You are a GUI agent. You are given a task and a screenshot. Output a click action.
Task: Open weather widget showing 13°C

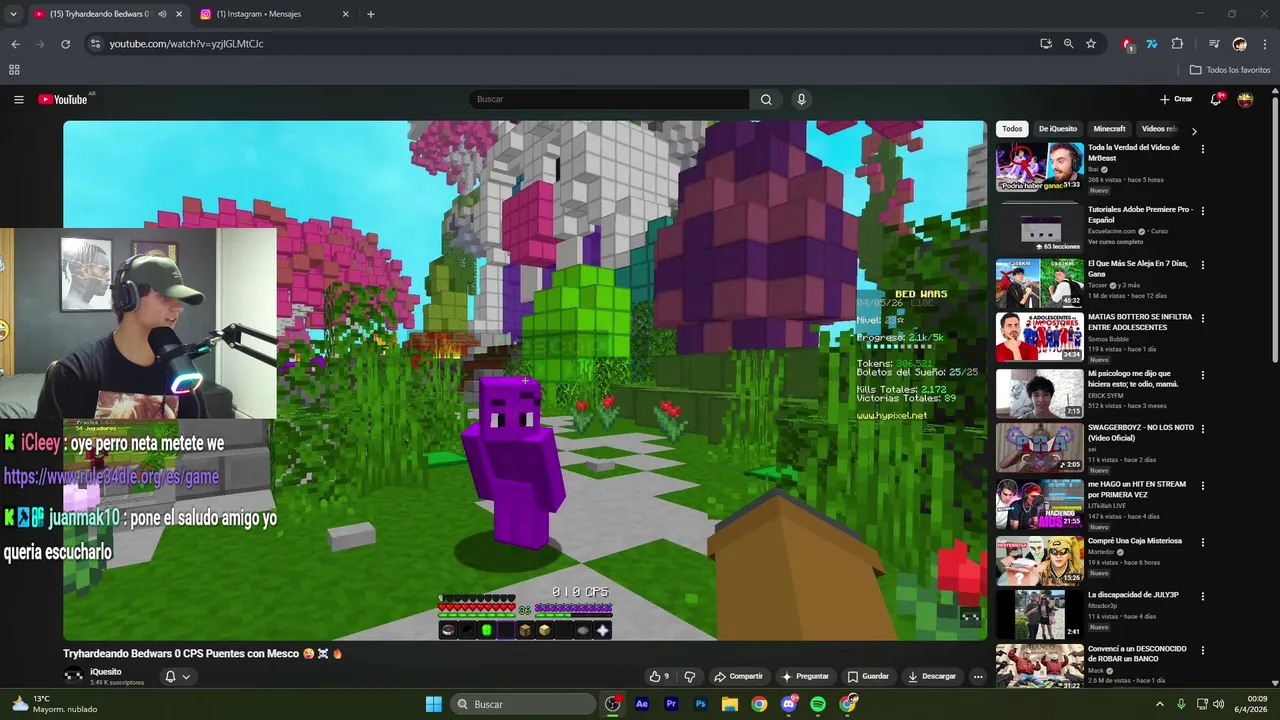point(54,704)
